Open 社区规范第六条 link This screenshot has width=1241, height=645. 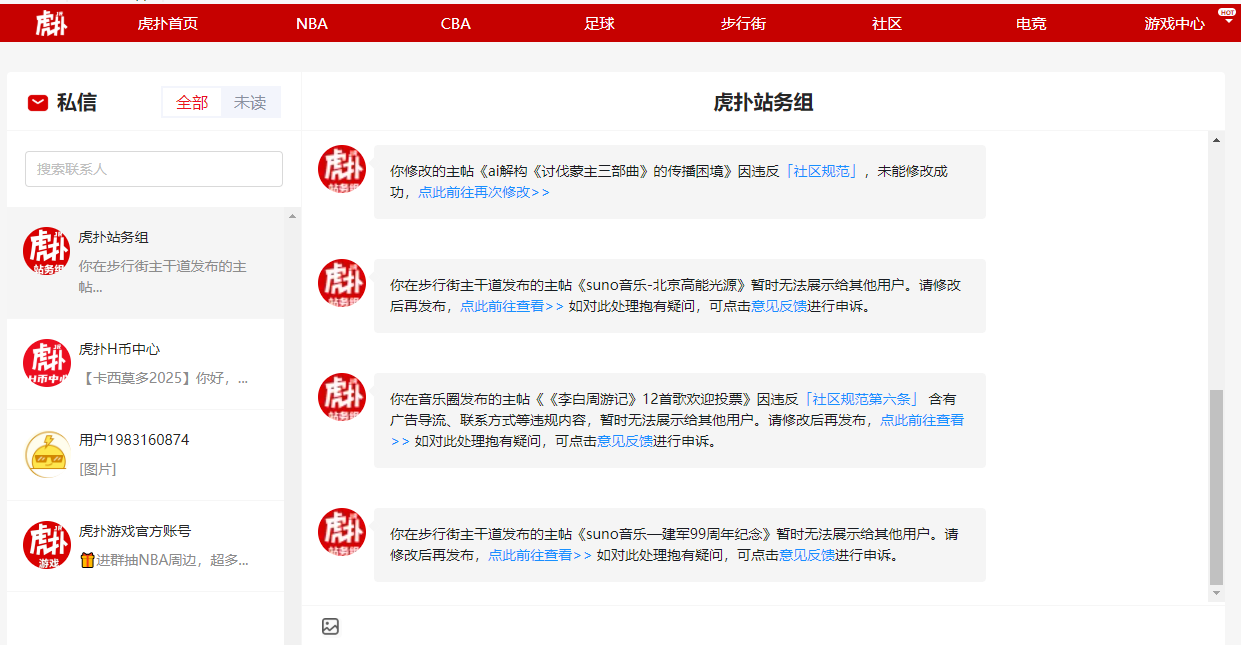point(860,399)
